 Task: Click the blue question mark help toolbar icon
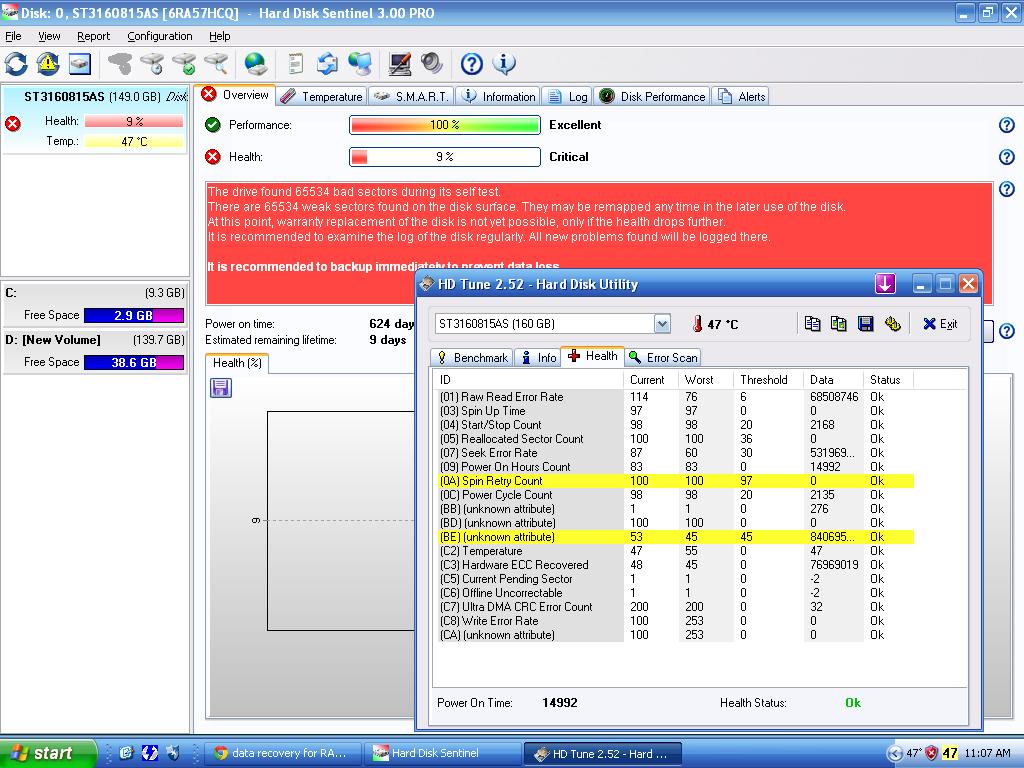[472, 64]
